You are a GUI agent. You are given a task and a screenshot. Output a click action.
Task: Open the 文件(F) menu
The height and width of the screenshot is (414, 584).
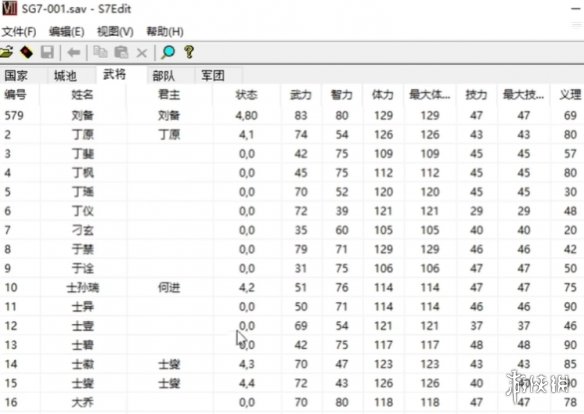[x=19, y=32]
